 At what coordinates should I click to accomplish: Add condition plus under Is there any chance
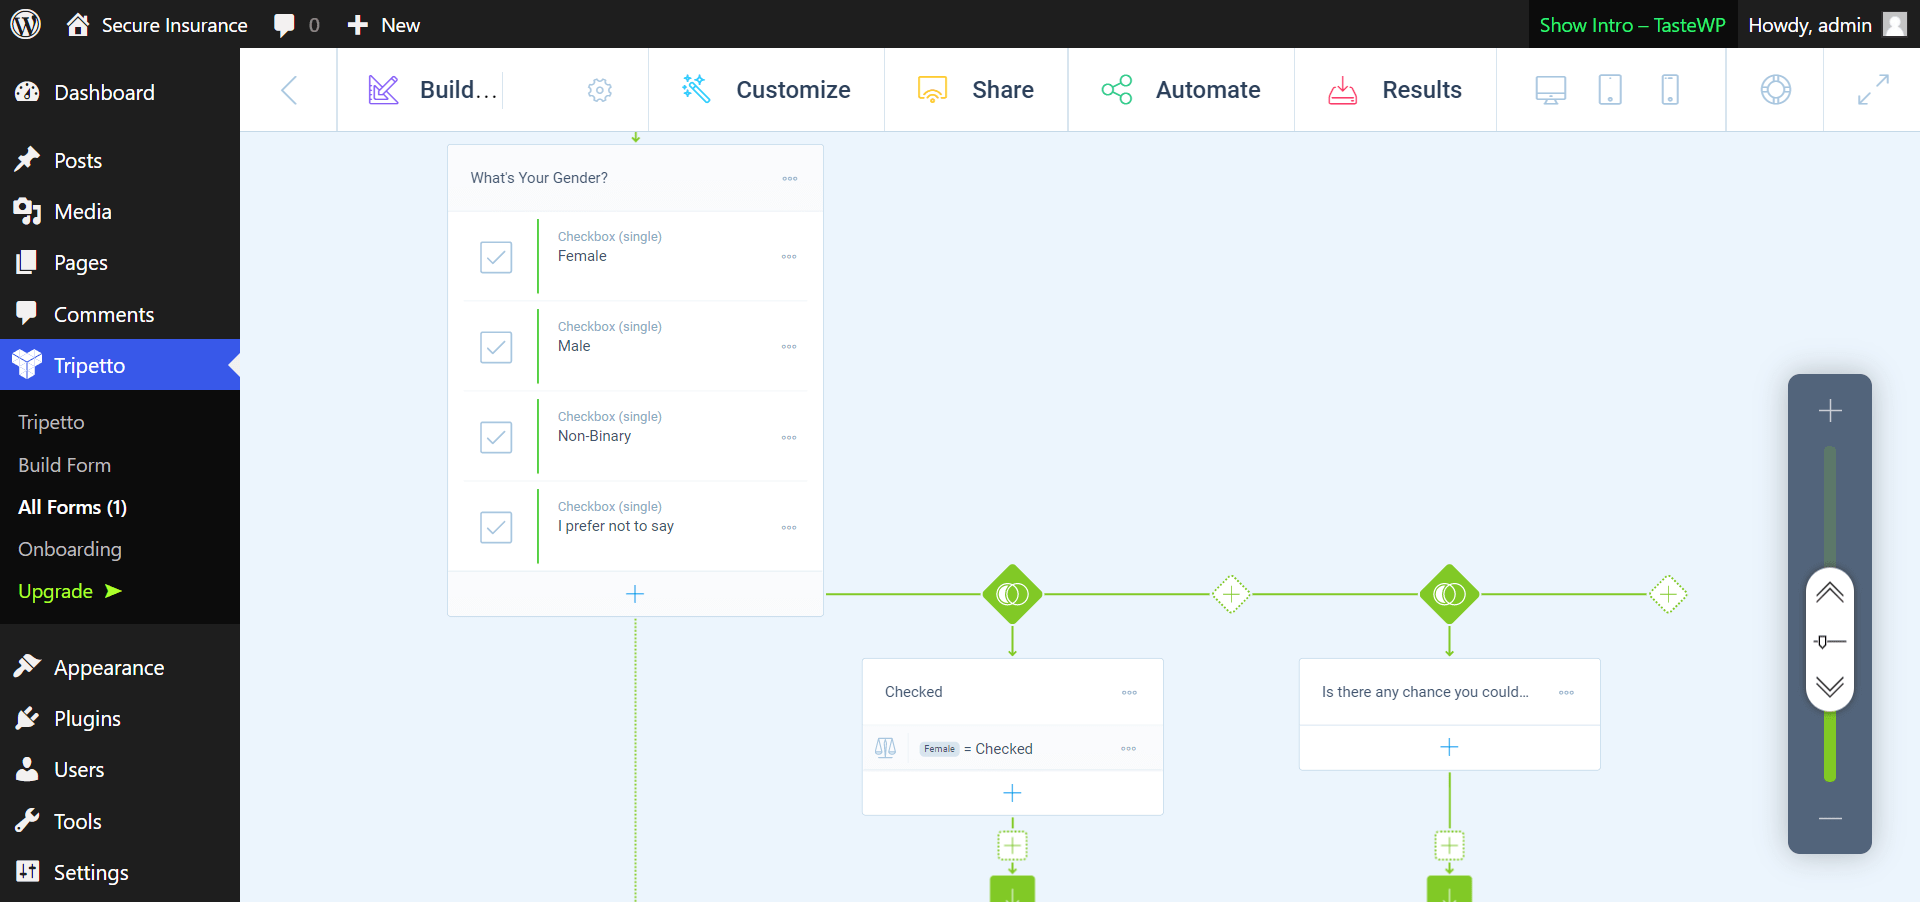(1449, 747)
